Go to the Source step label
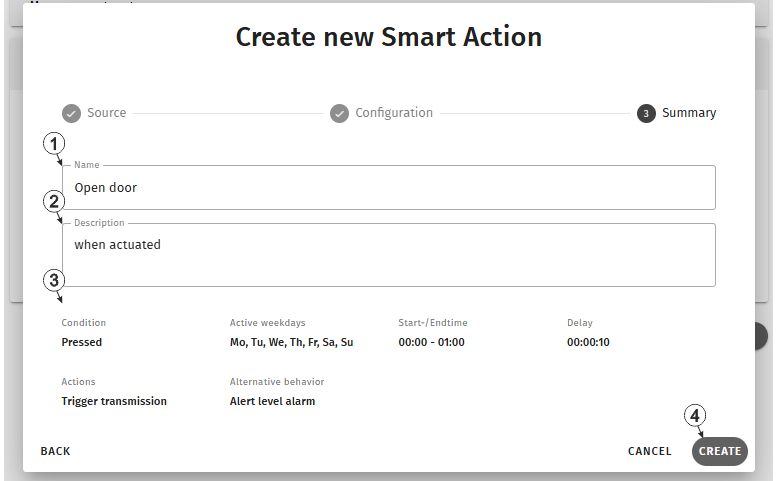Screen dimensions: 781x481 (107, 113)
